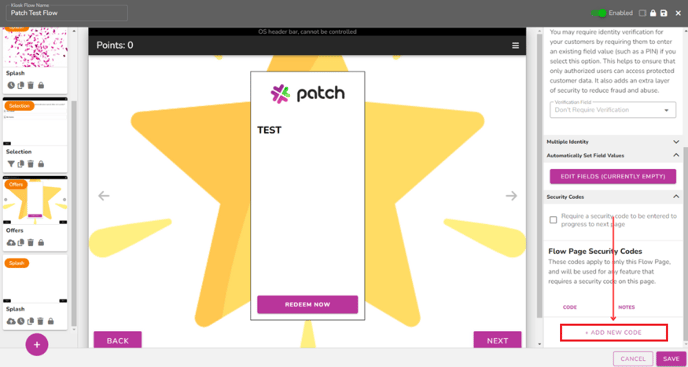Open the Verification Field dropdown

613,110
